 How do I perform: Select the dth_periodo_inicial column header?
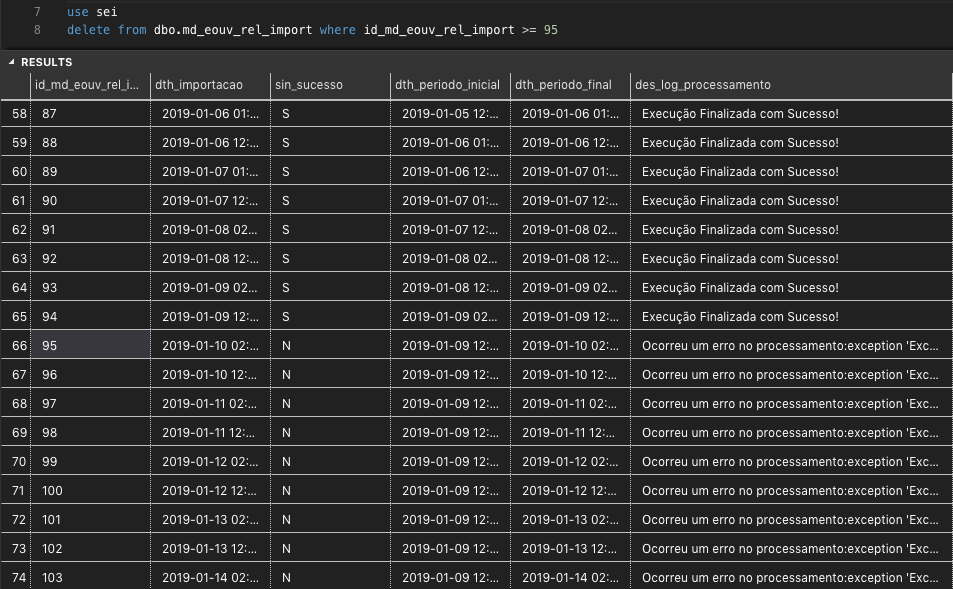point(450,85)
